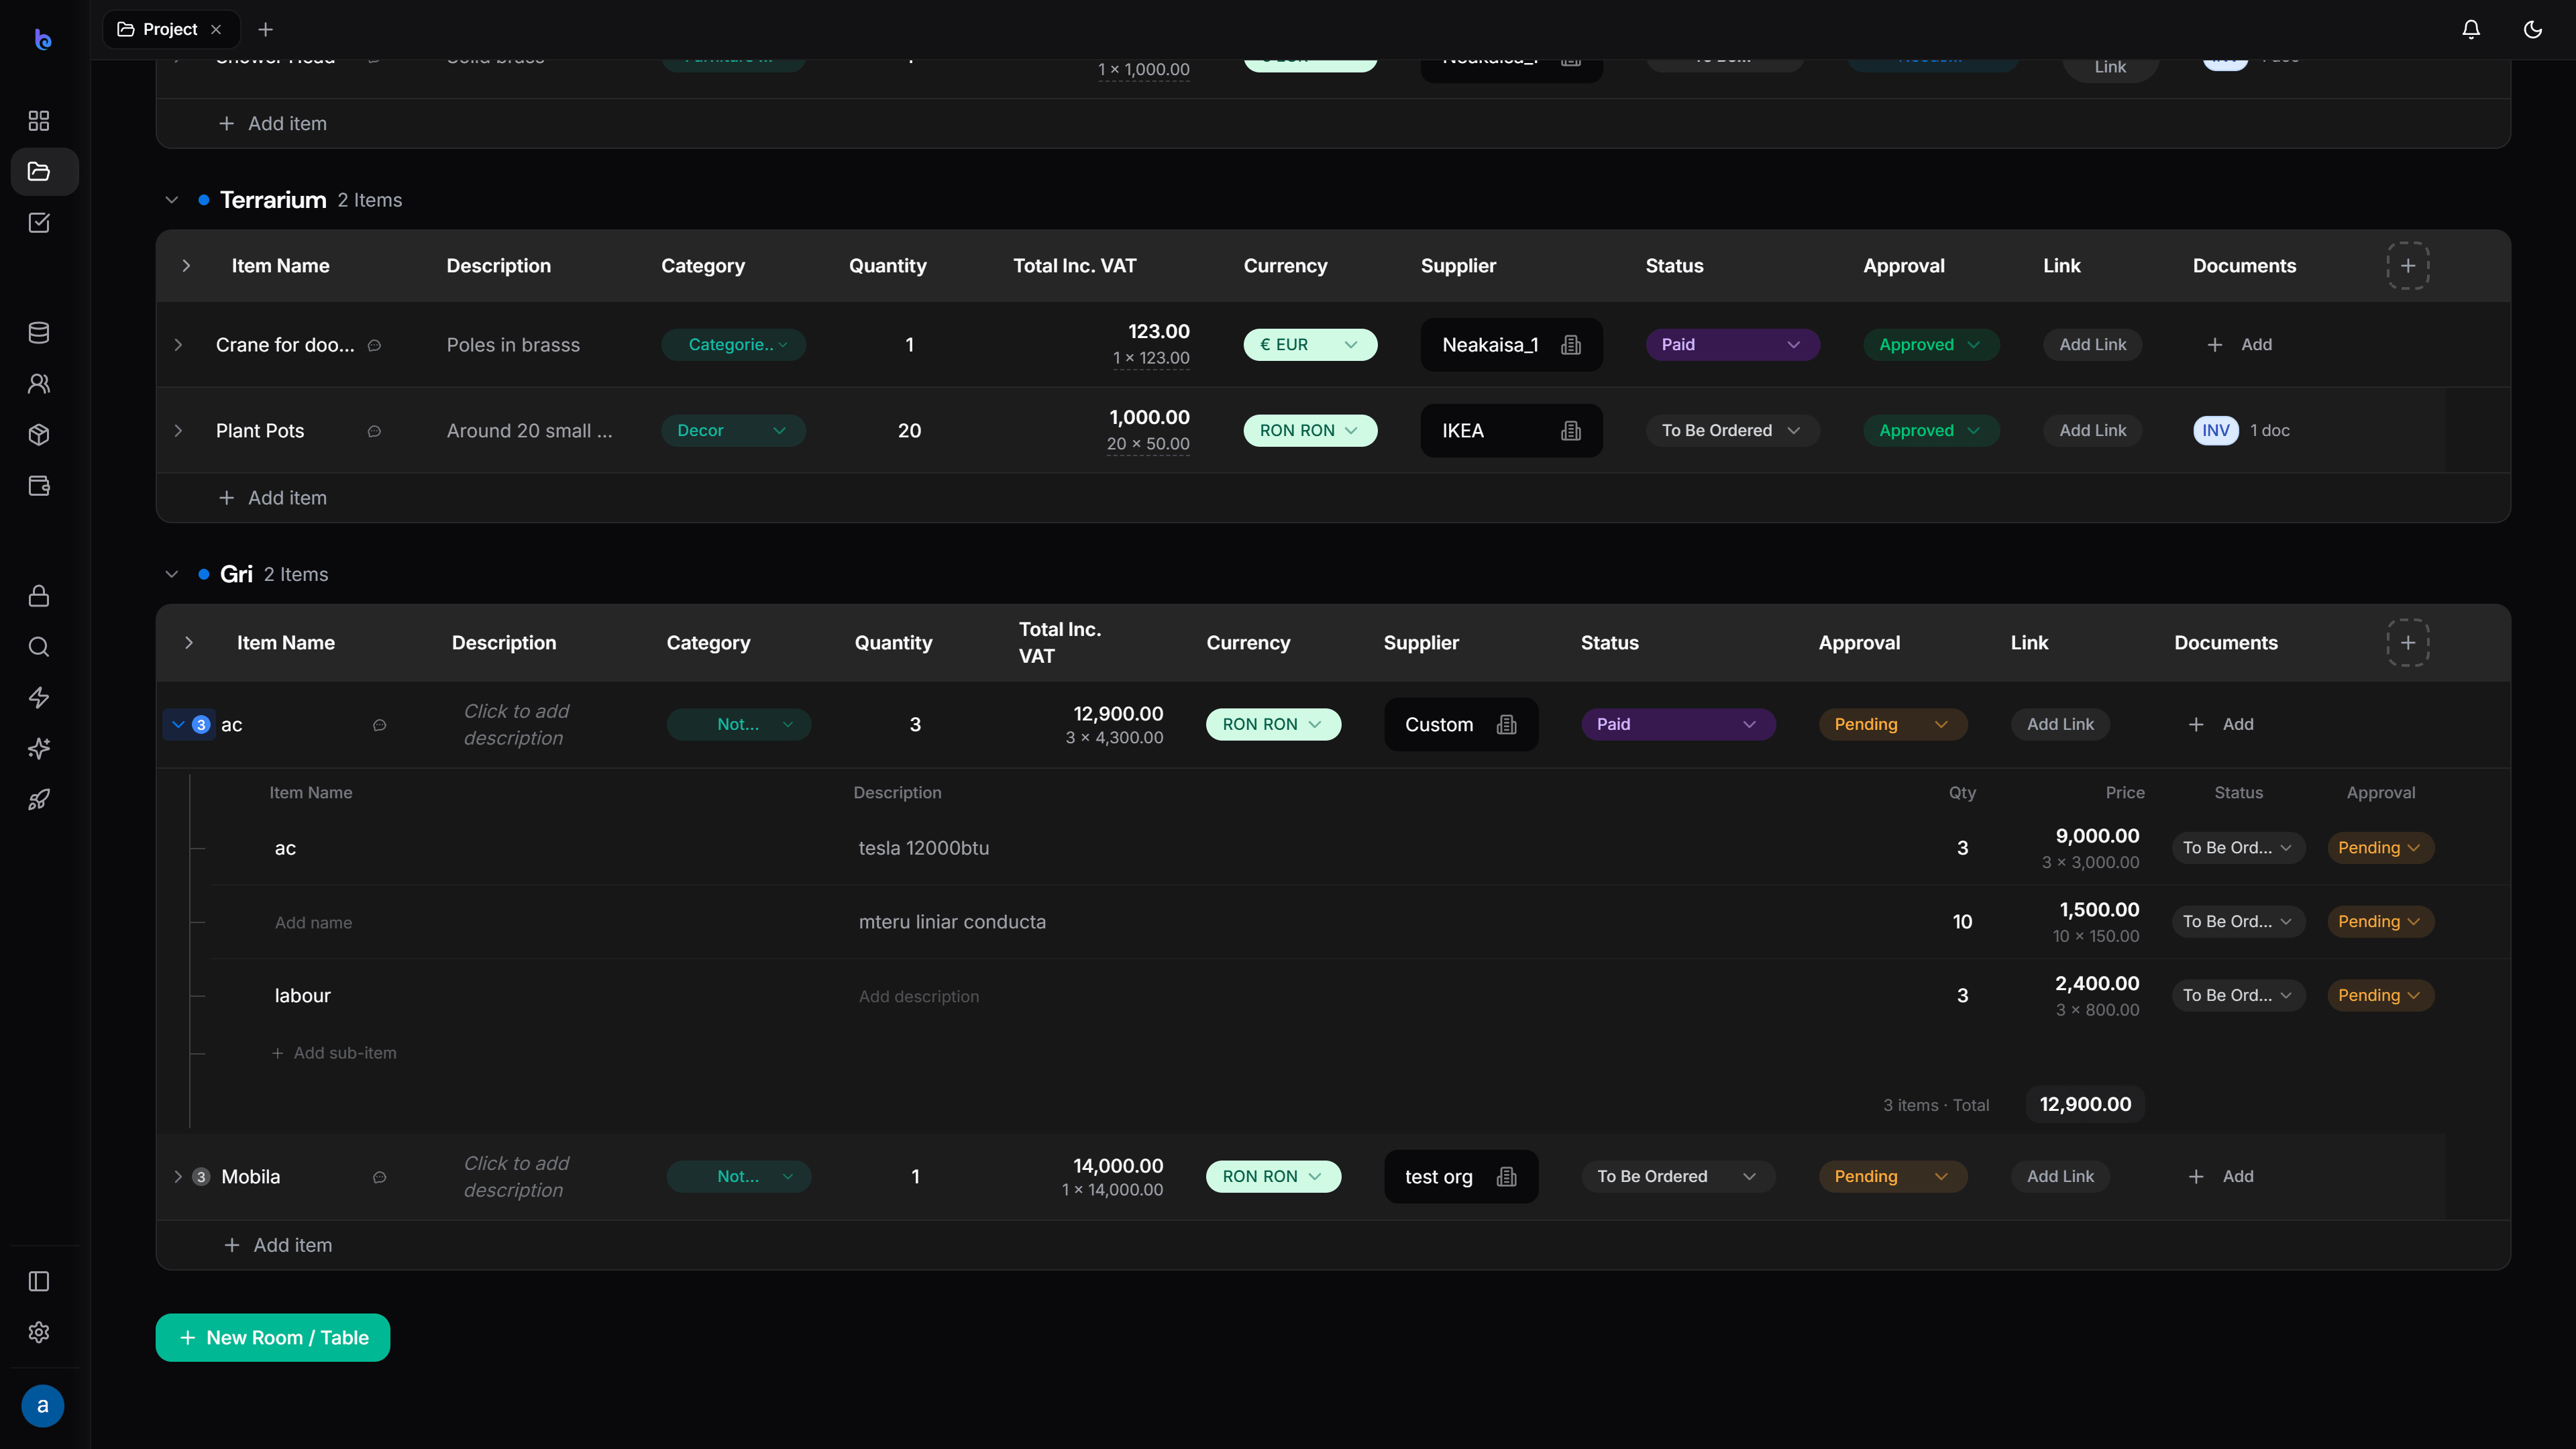Open labour sub-item status dropdown
The width and height of the screenshot is (2576, 1449).
2238,996
